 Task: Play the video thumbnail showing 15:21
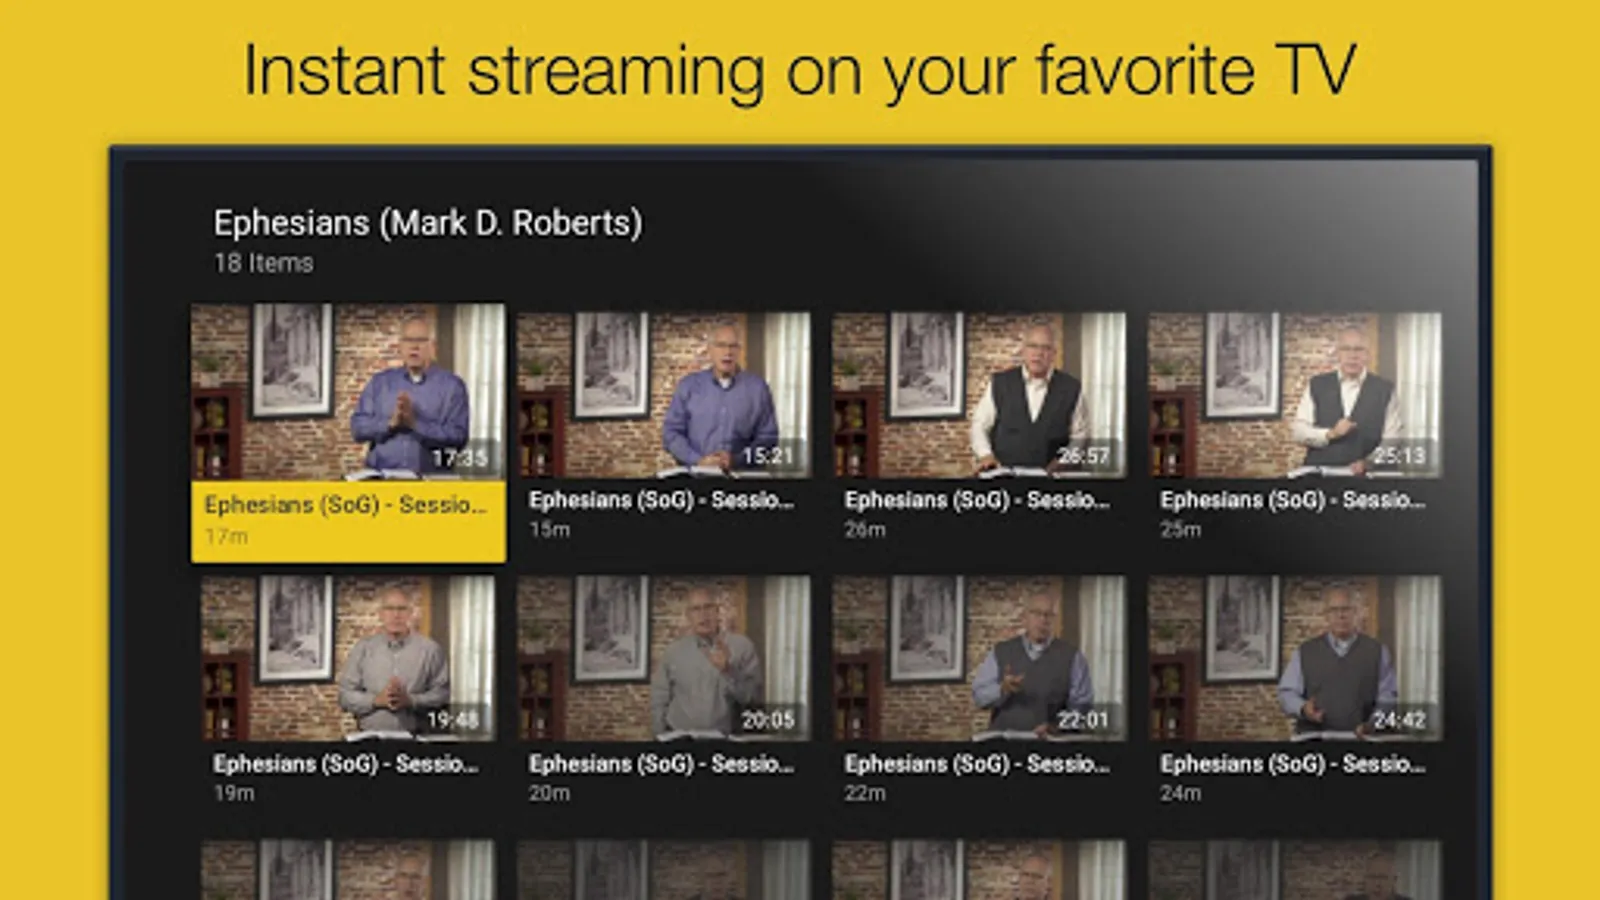click(x=664, y=395)
